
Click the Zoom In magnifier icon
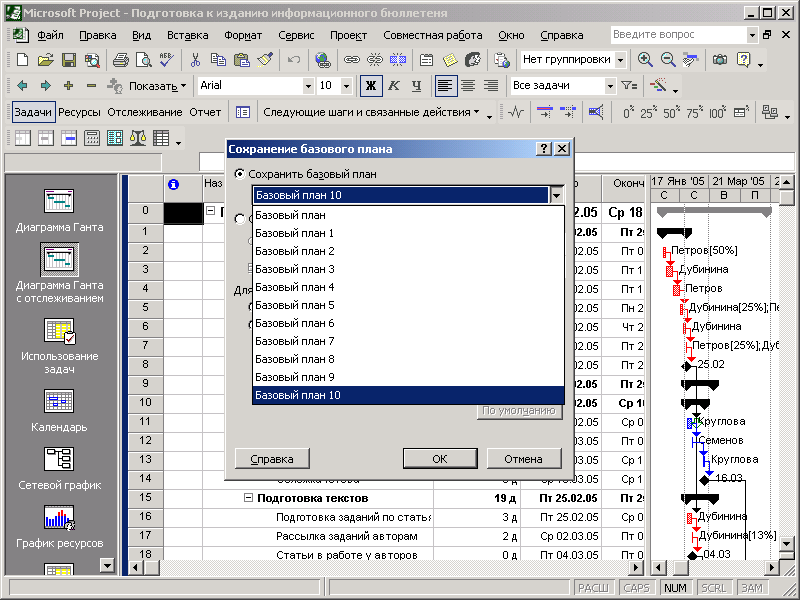click(x=645, y=60)
